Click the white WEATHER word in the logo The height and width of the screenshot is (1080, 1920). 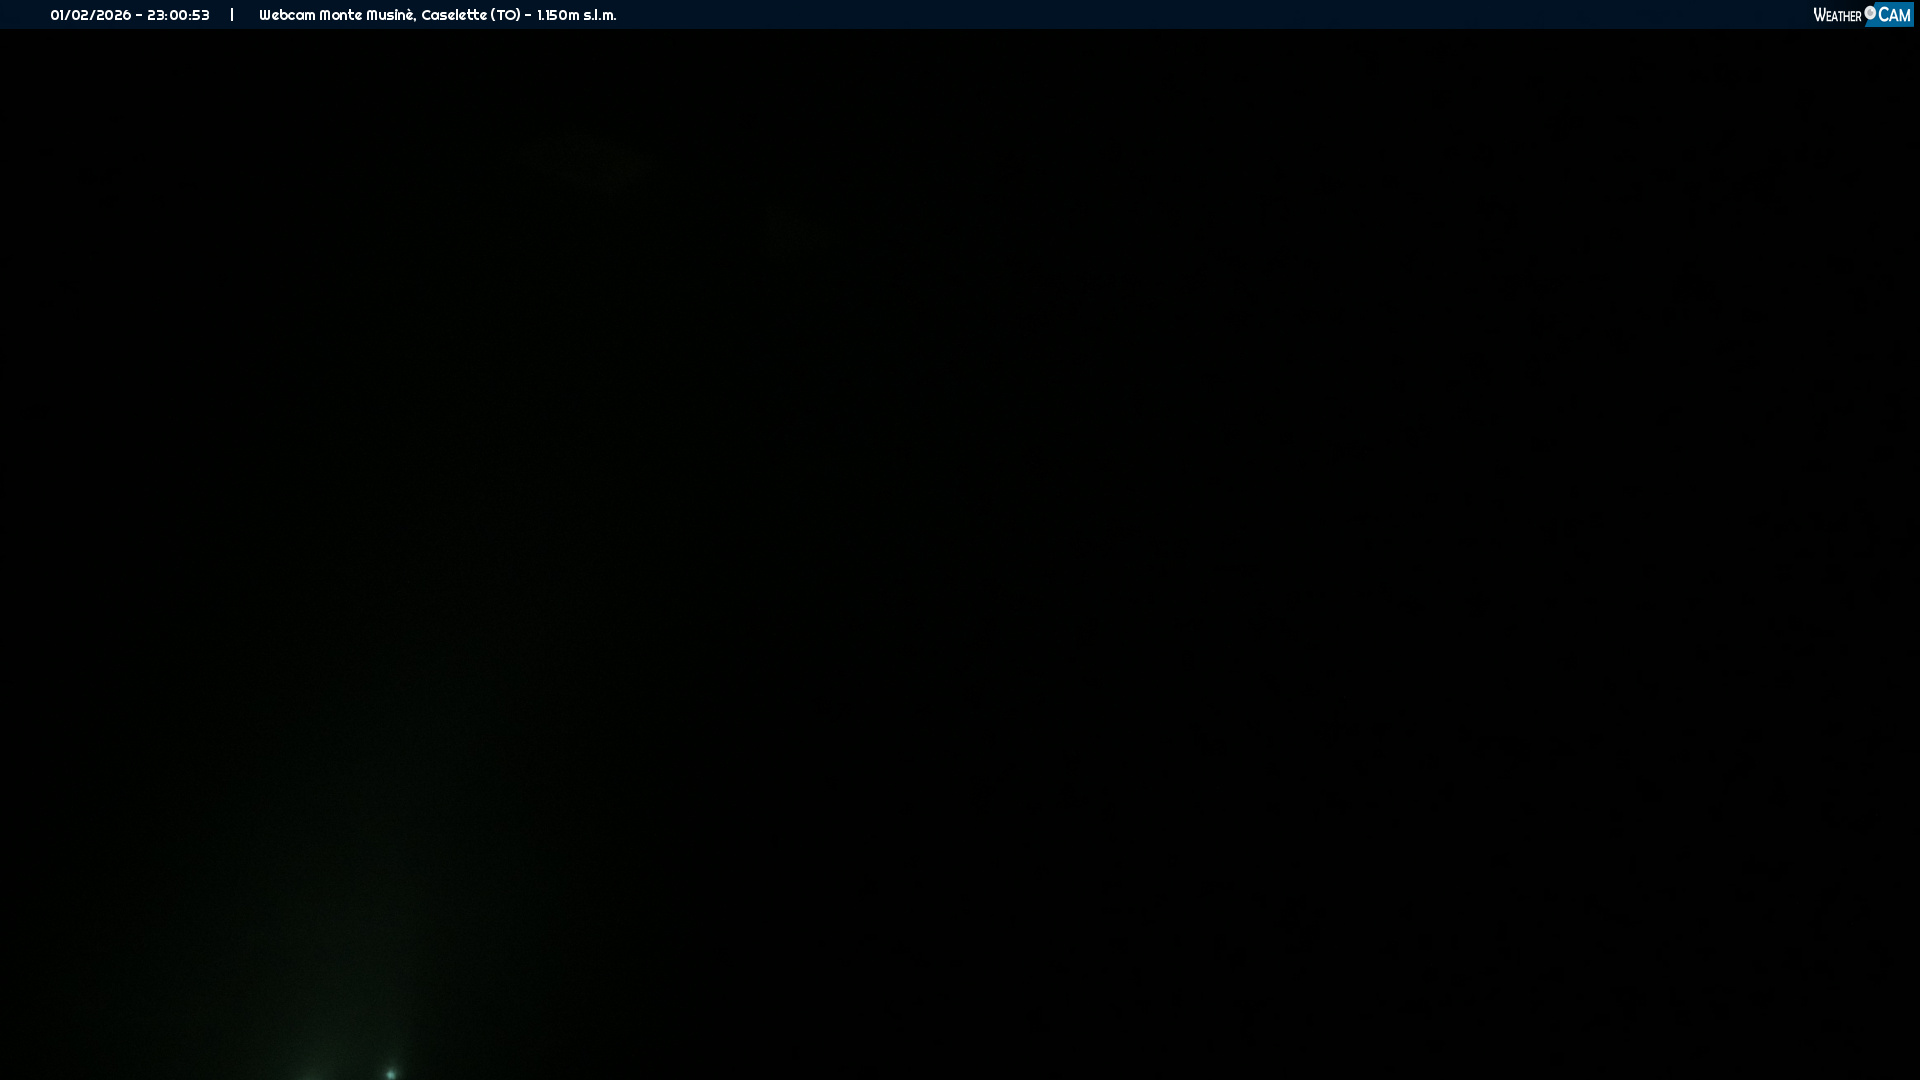(x=1837, y=16)
